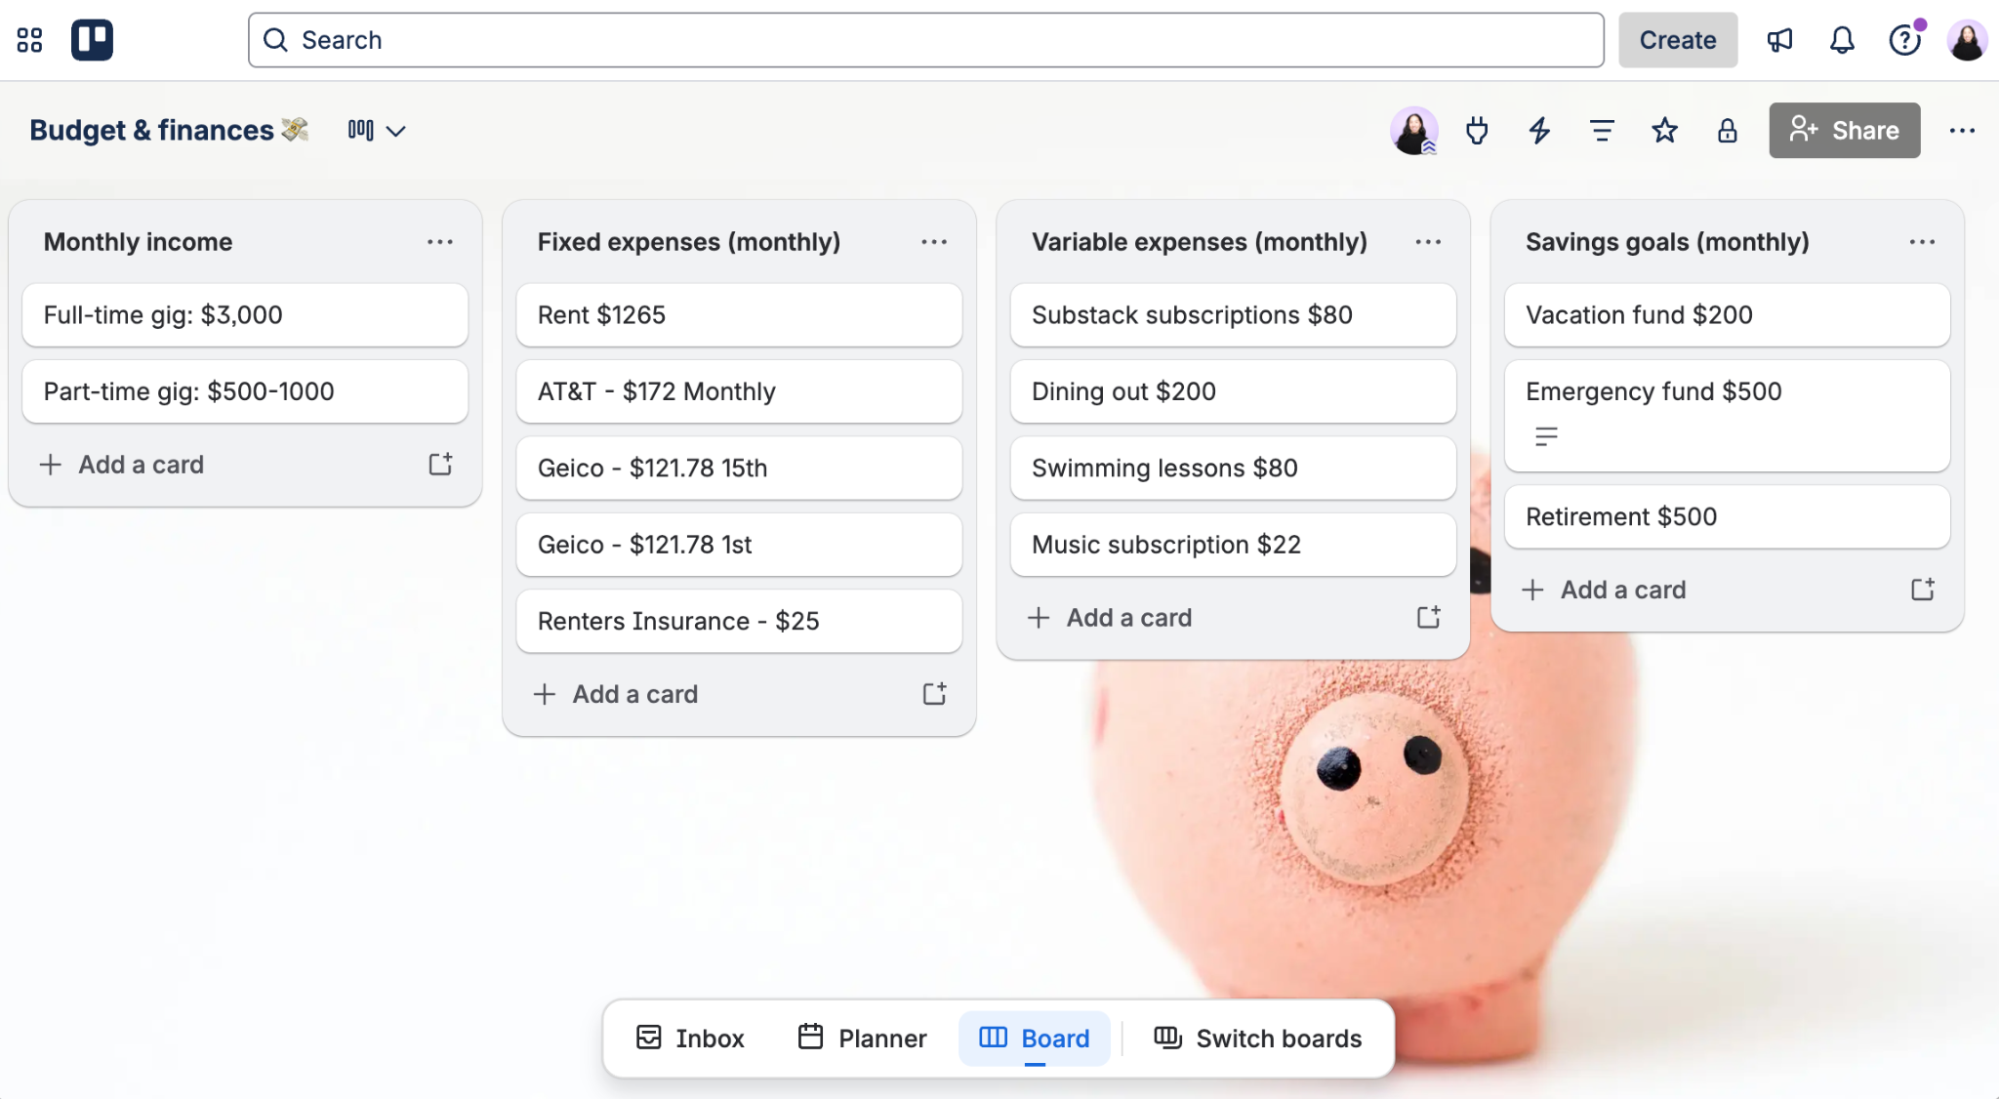
Task: Click the expand indicator on Emergency fund card
Action: coord(1546,435)
